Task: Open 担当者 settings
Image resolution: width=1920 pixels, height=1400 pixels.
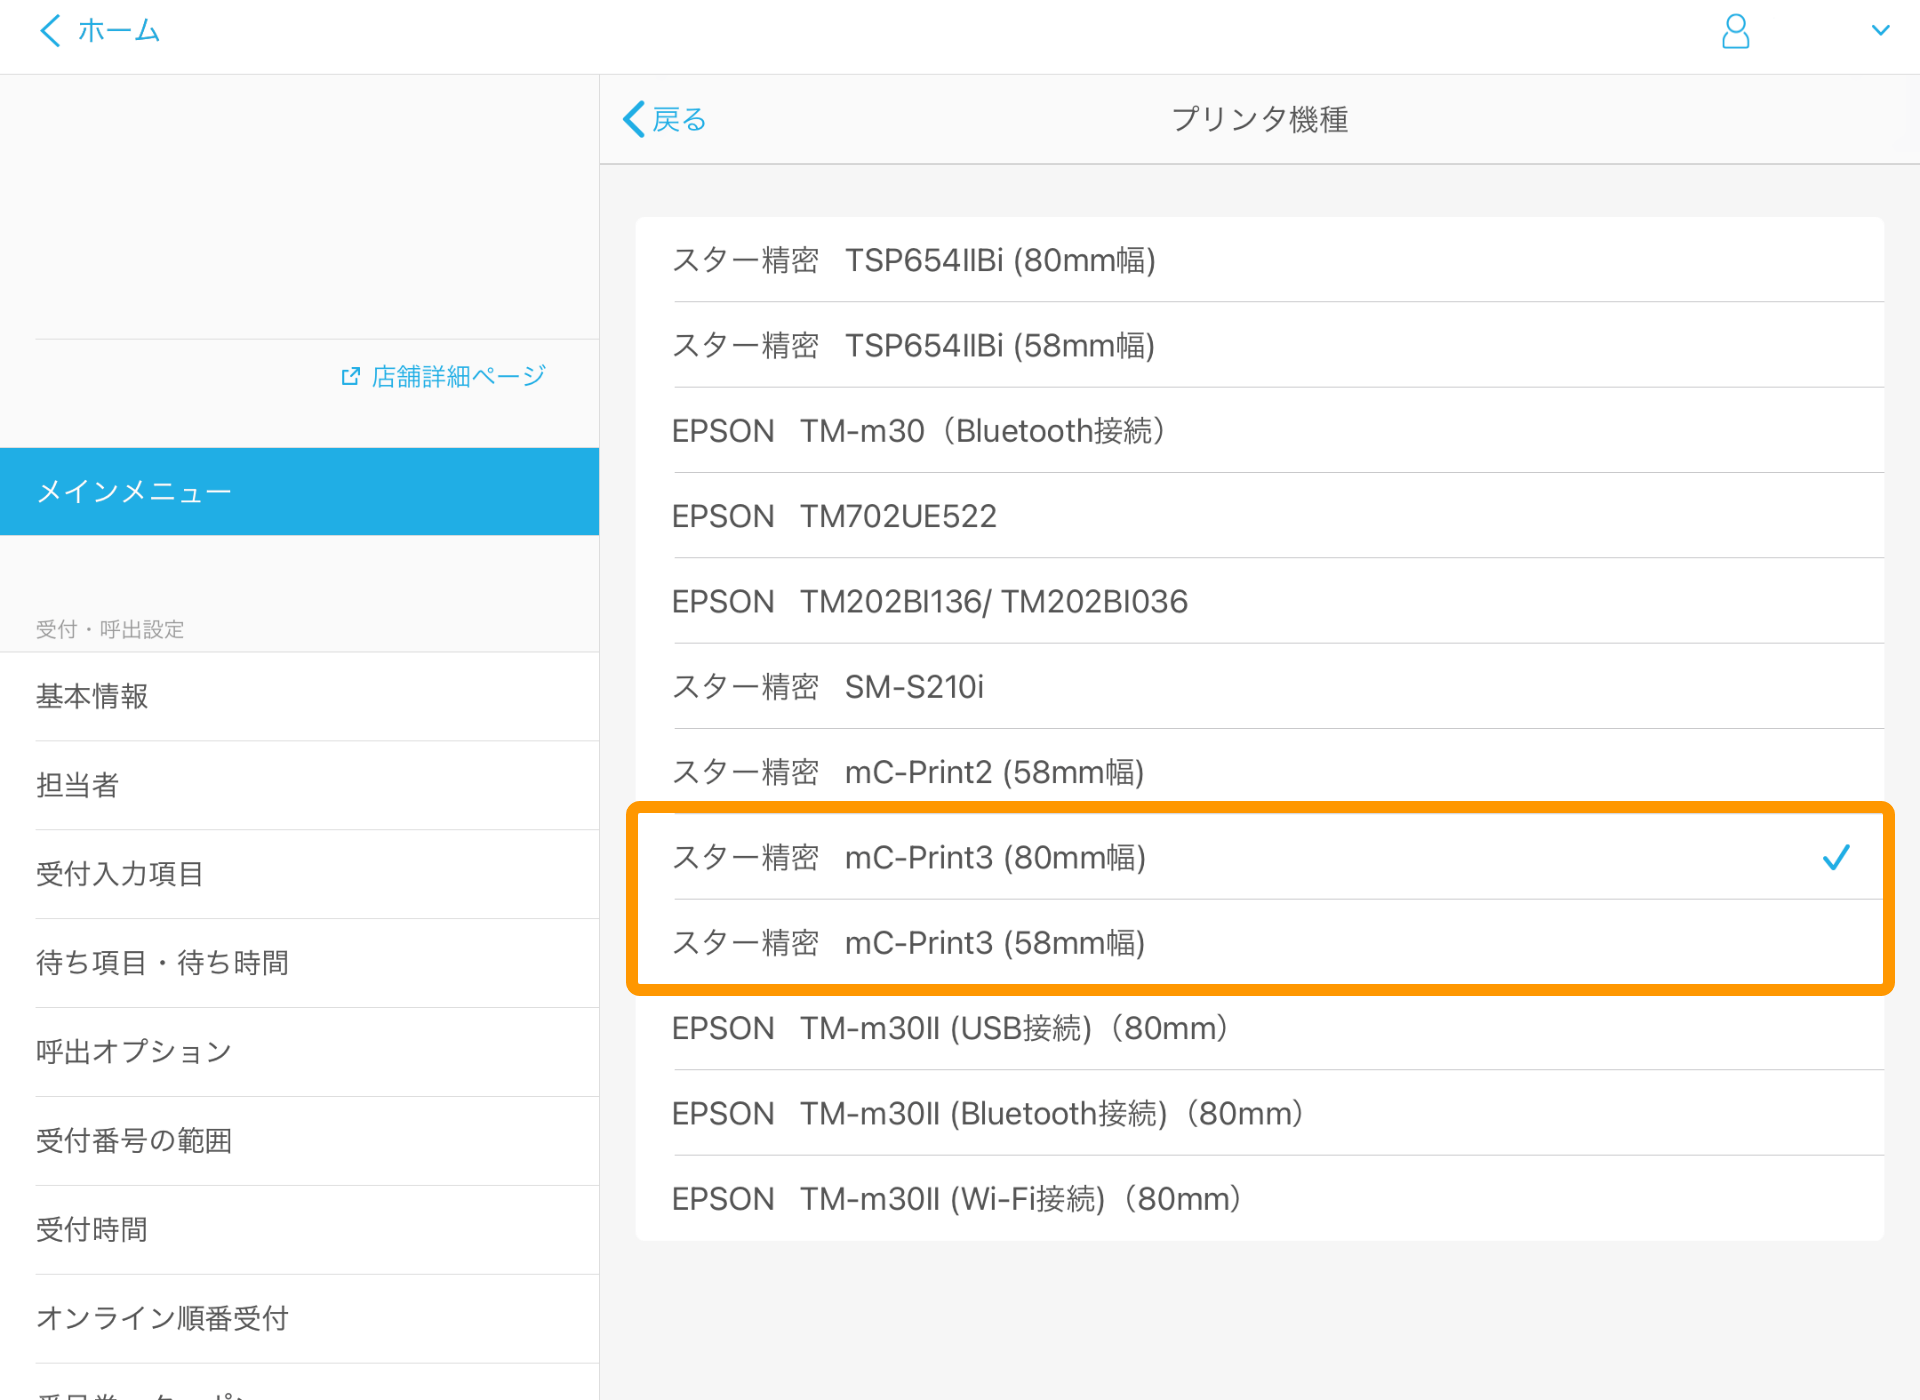Action: pyautogui.click(x=299, y=785)
